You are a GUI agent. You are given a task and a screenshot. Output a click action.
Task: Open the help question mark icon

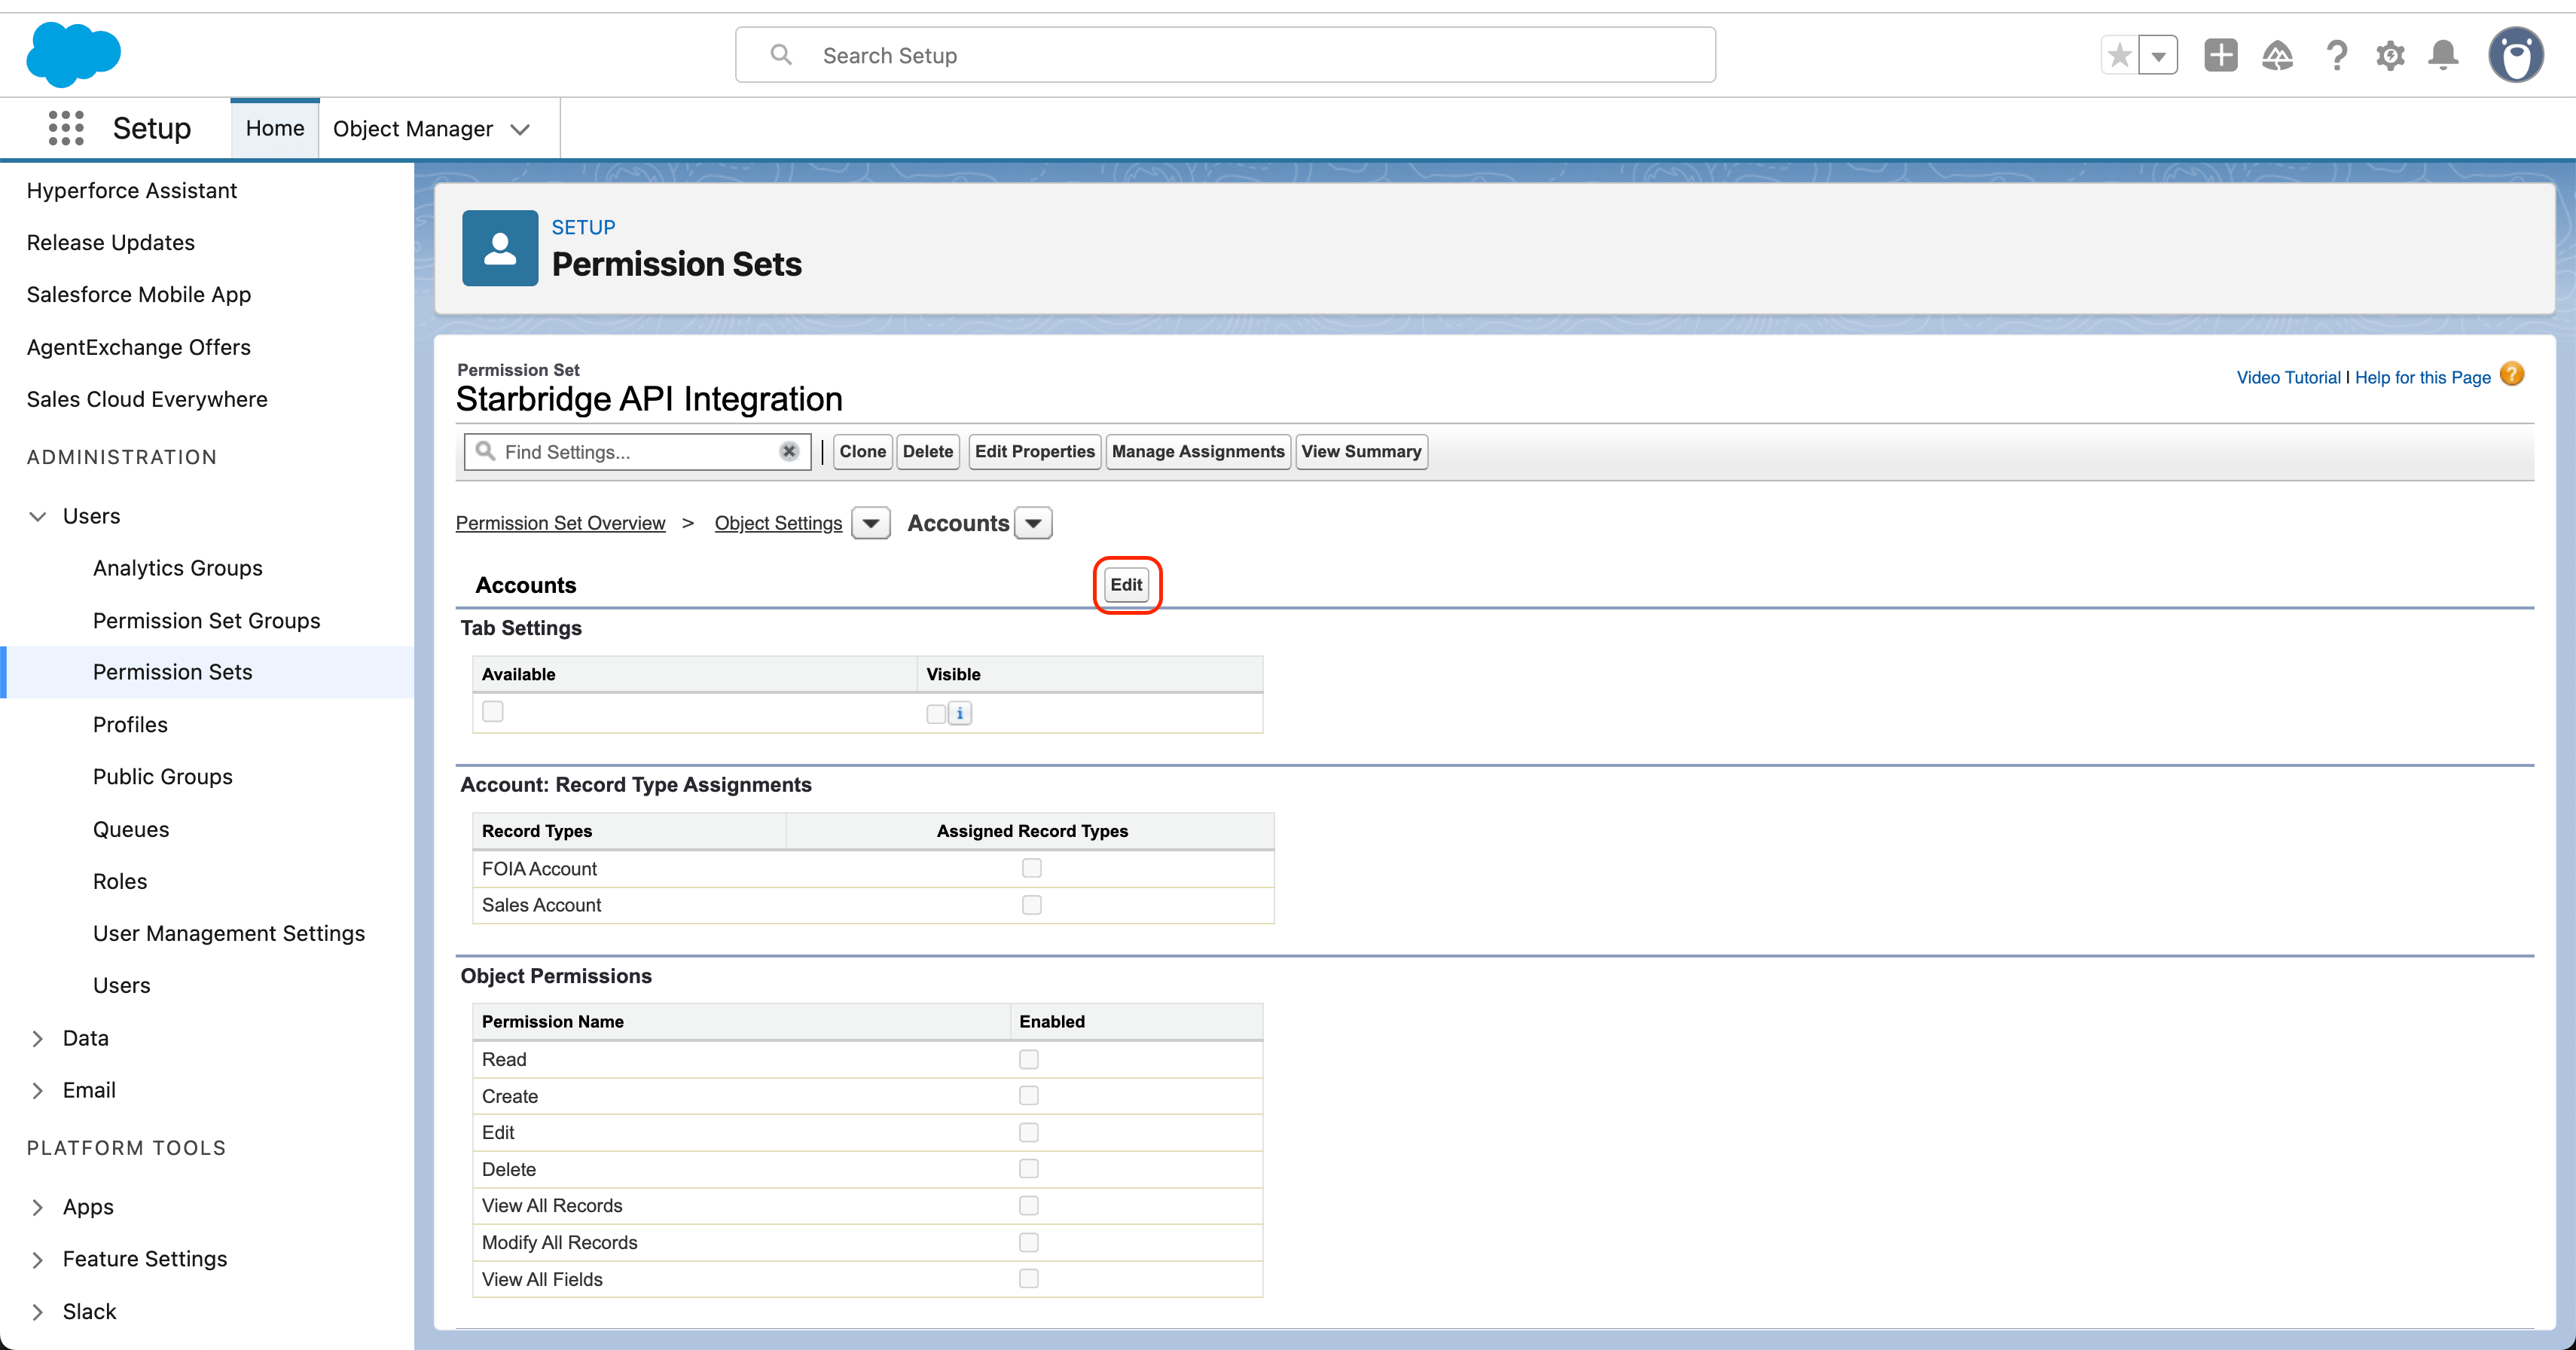tap(2336, 55)
